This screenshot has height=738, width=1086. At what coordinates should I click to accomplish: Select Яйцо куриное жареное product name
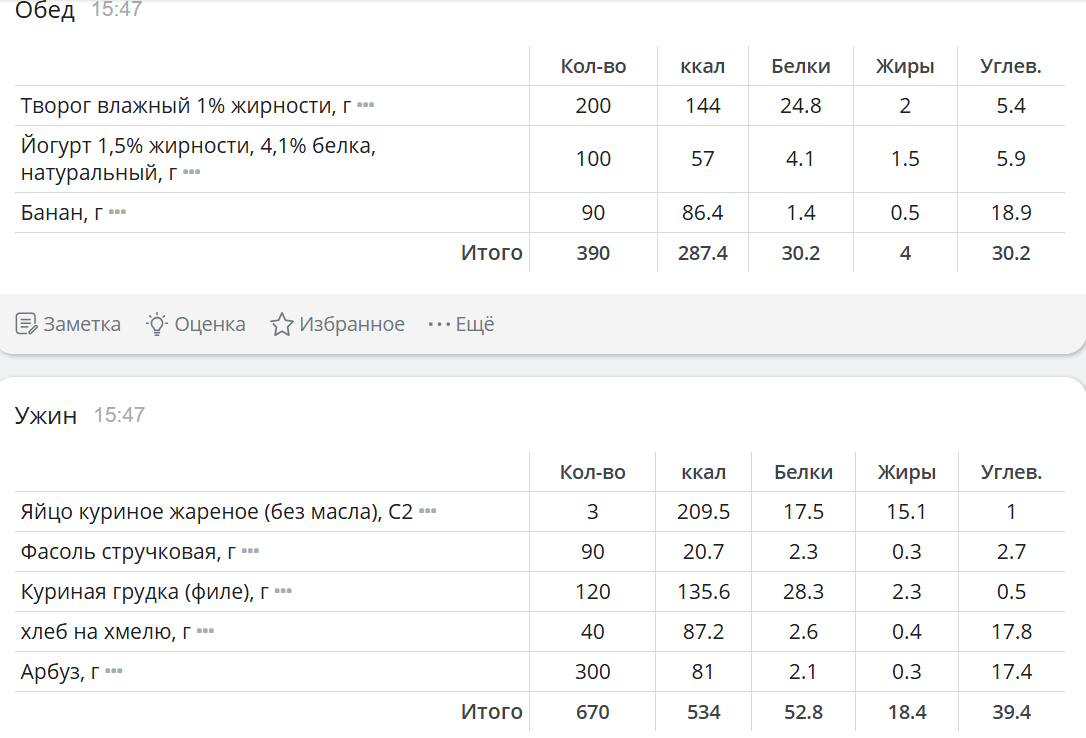click(217, 511)
